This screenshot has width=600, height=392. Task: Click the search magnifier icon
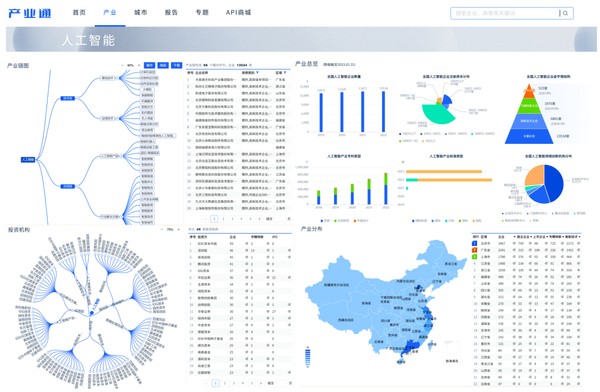[565, 13]
